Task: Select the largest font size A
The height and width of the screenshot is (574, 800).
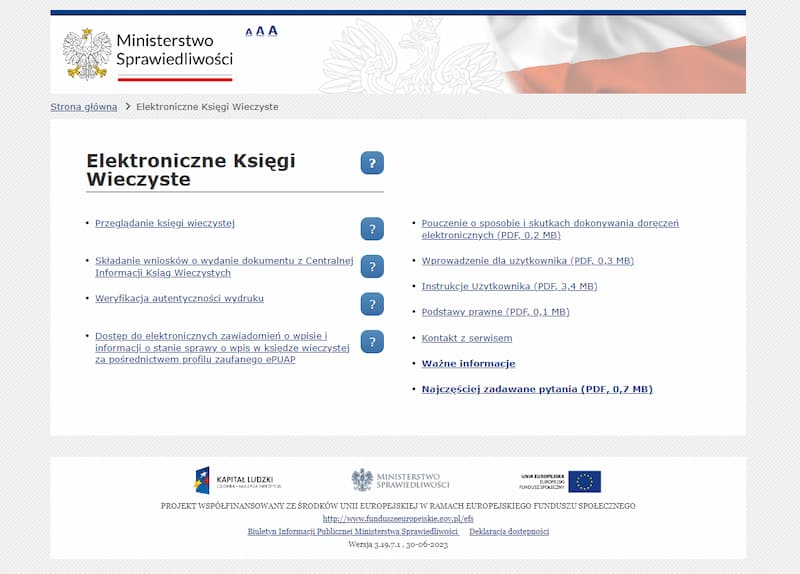Action: click(x=273, y=30)
